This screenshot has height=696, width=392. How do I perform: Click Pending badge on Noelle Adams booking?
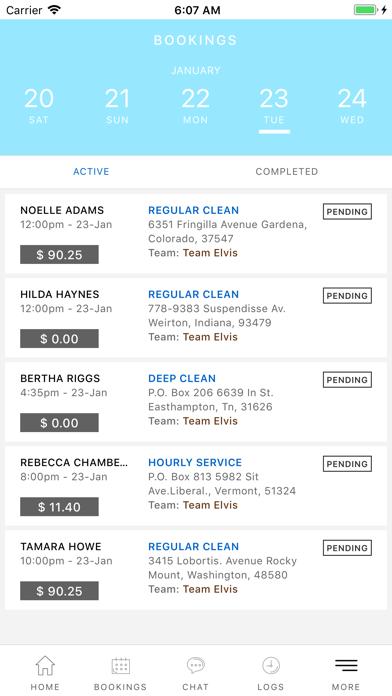347,212
